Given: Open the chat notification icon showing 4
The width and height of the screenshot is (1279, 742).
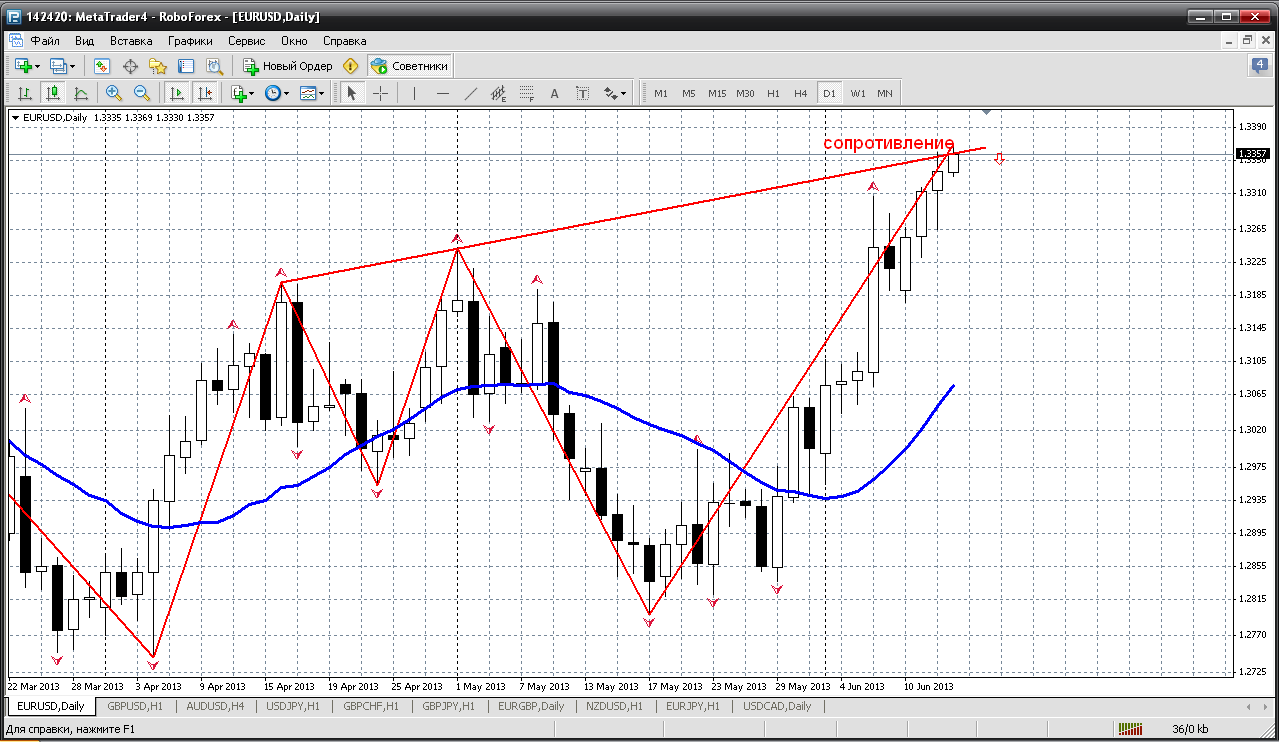Looking at the screenshot, I should coord(1260,66).
